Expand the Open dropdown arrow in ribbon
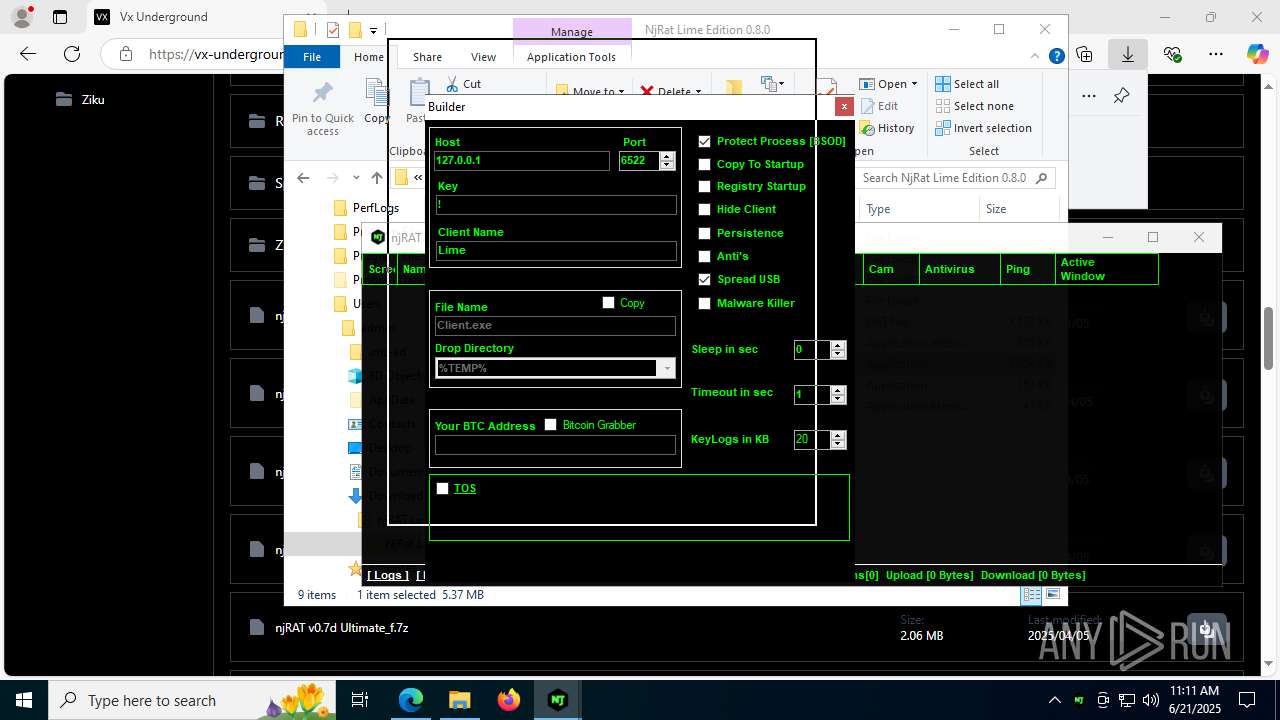 click(914, 84)
